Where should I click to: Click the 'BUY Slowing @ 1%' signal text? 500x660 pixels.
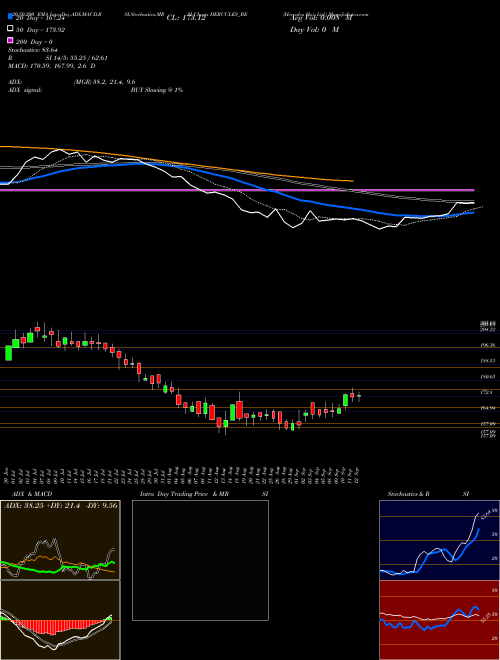click(x=157, y=90)
